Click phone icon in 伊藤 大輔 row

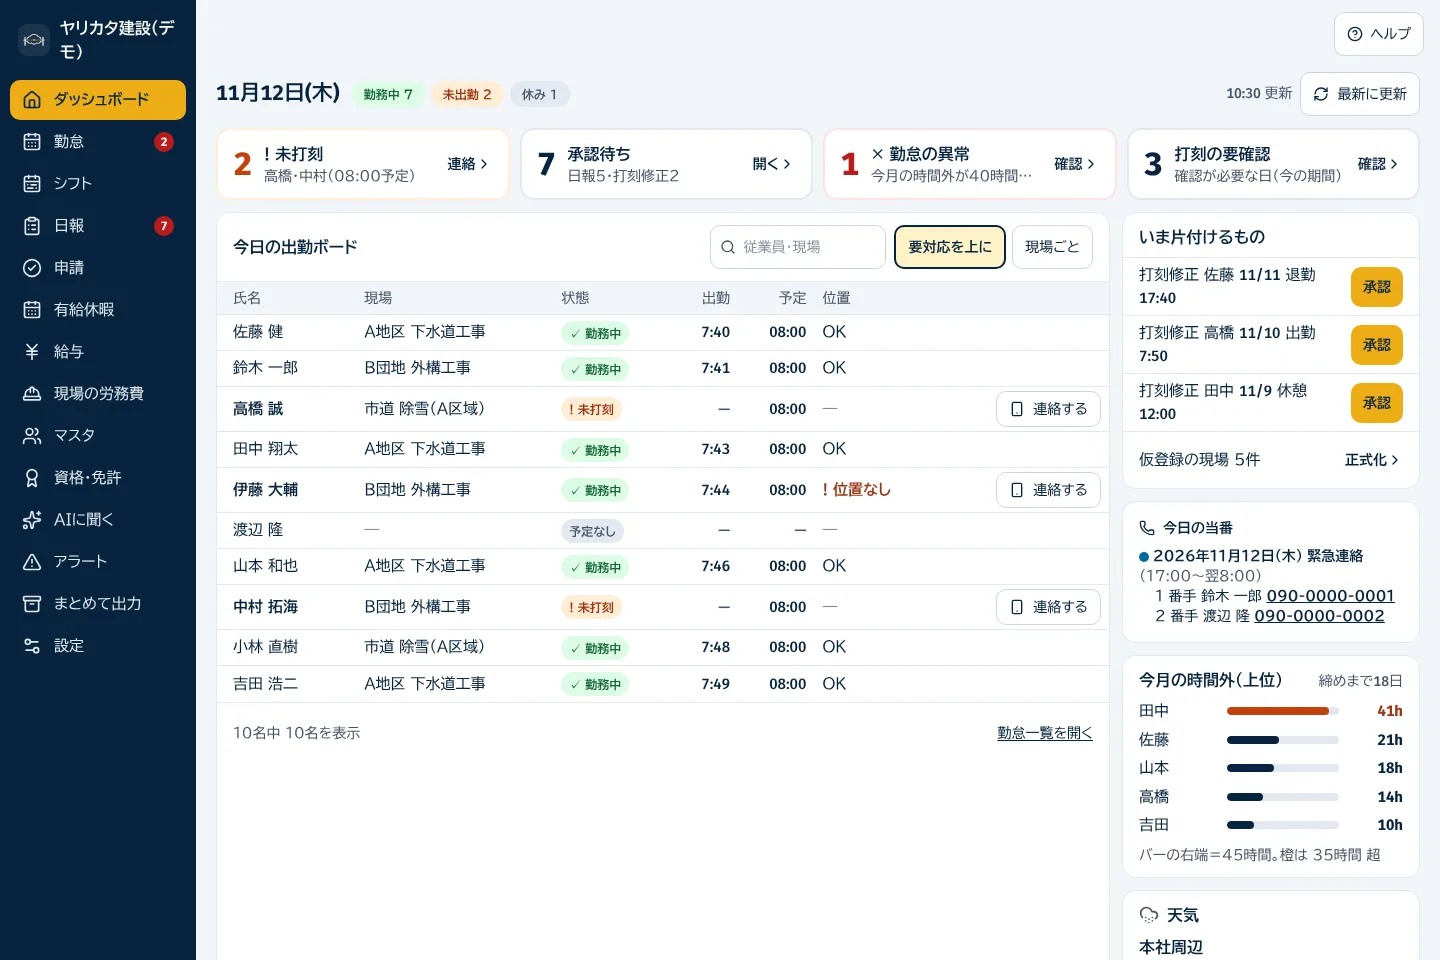1017,490
